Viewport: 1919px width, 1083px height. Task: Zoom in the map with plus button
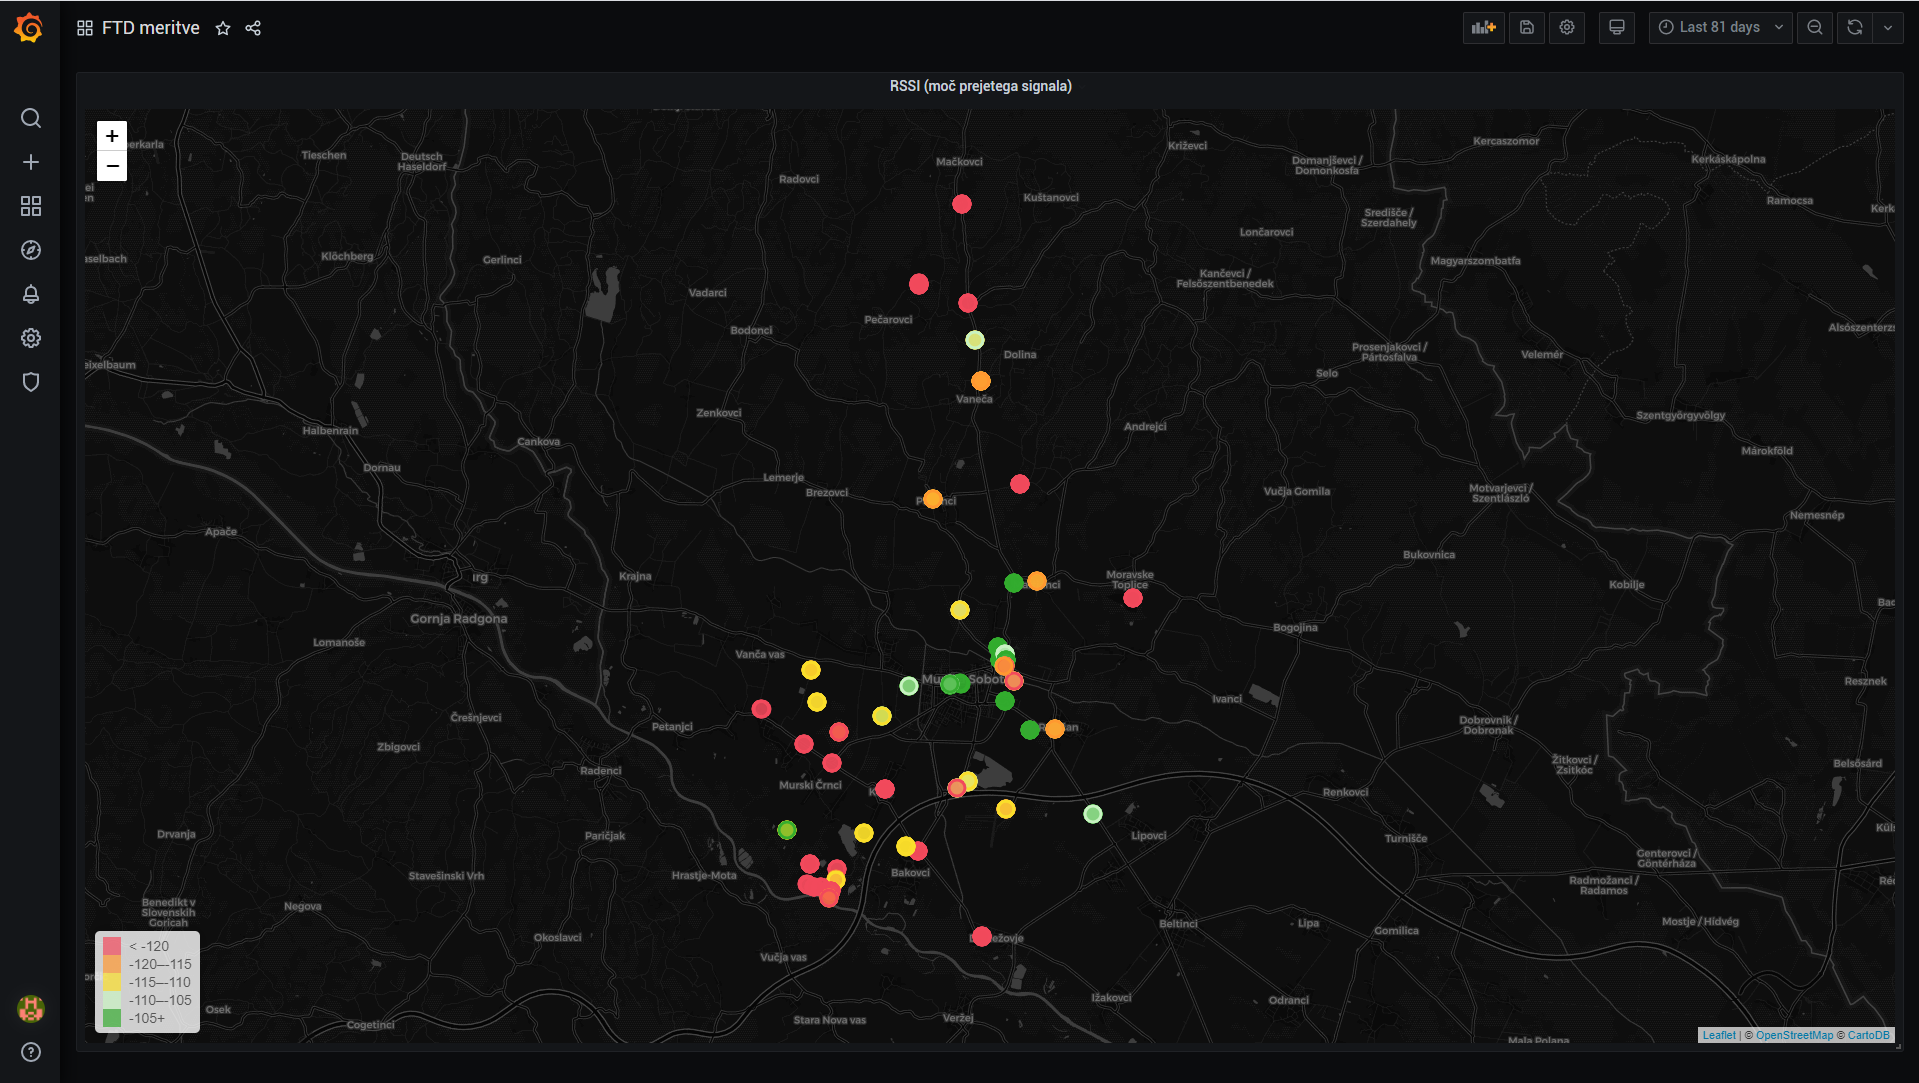point(112,136)
